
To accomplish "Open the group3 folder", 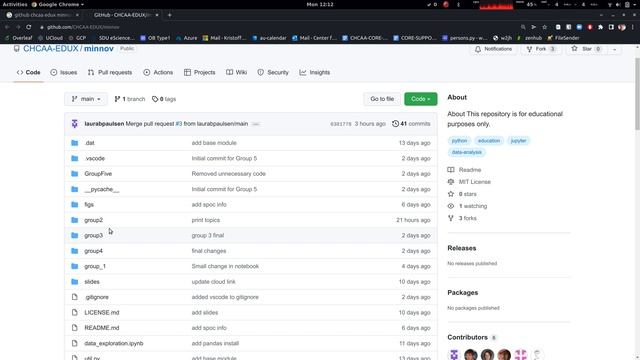I will (x=93, y=236).
